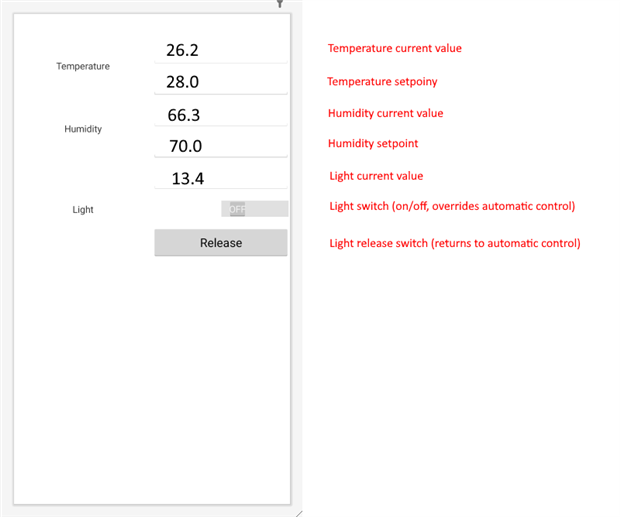Click the Temperature label

(x=83, y=66)
